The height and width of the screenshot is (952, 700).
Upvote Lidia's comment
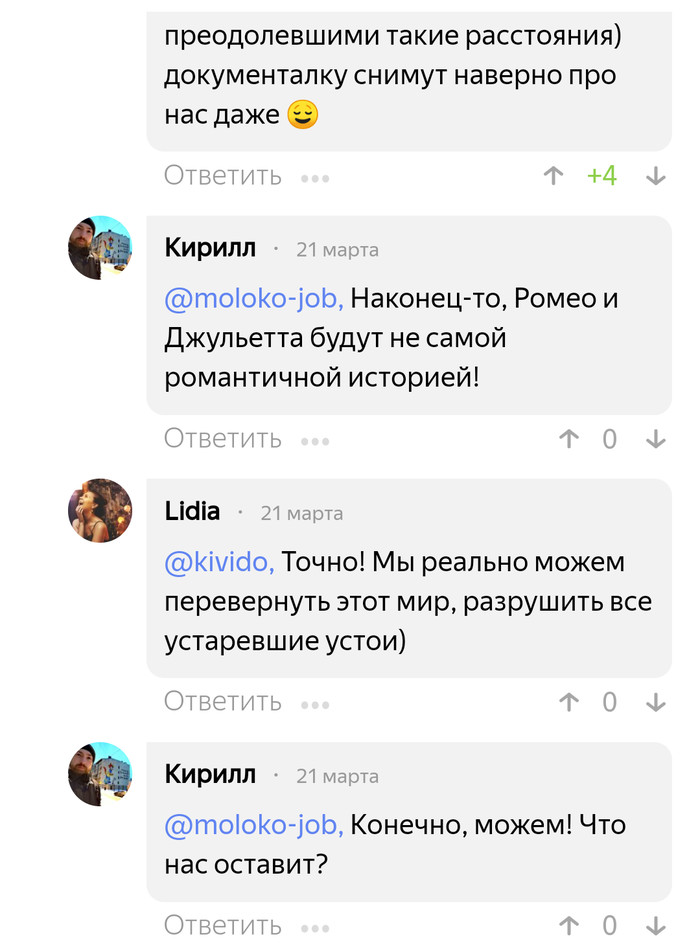[x=569, y=702]
